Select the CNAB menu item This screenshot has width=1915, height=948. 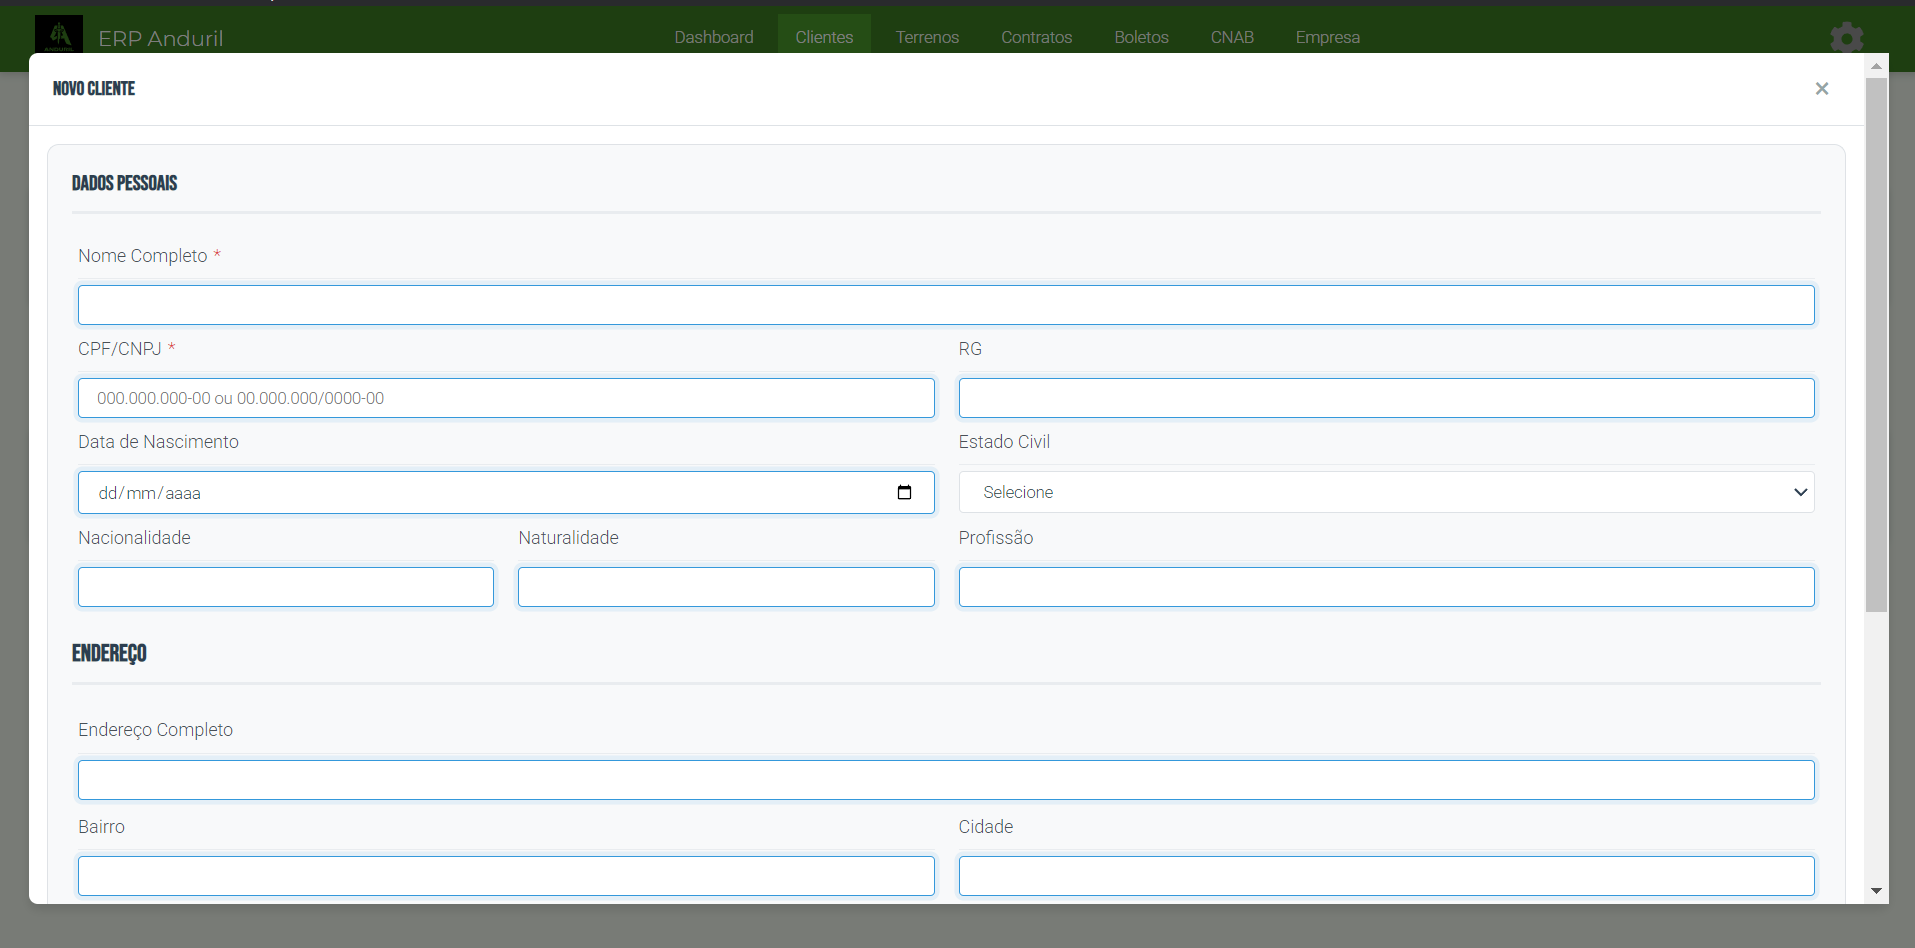point(1231,38)
